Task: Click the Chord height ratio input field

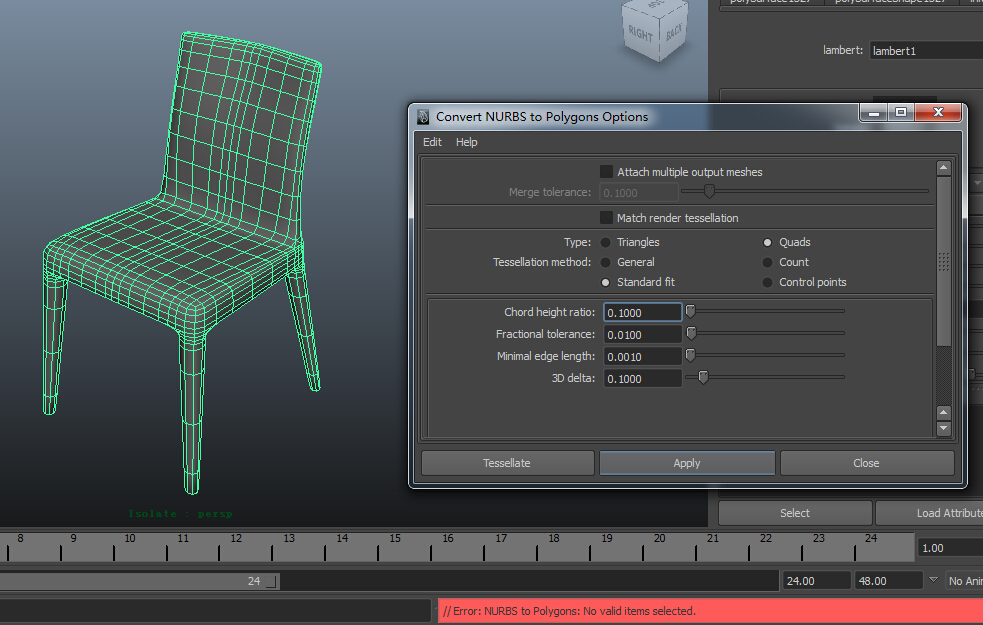Action: 643,312
